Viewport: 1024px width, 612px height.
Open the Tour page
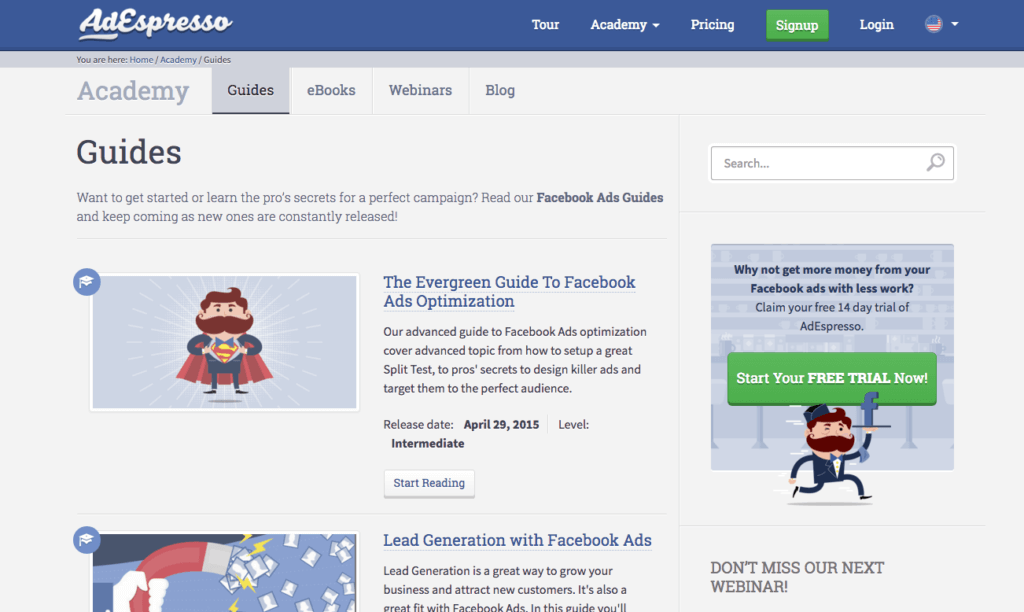pos(545,25)
